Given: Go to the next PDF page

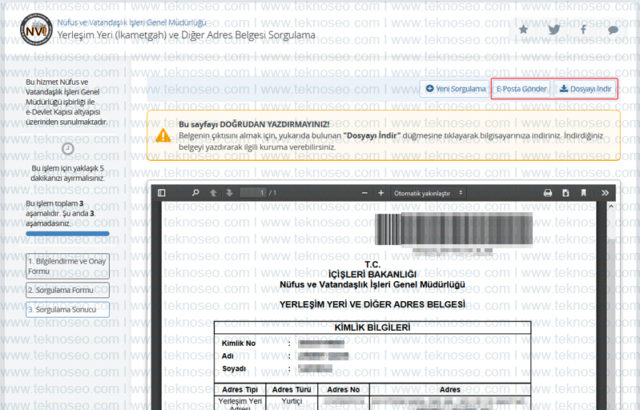Looking at the screenshot, I should (x=229, y=193).
